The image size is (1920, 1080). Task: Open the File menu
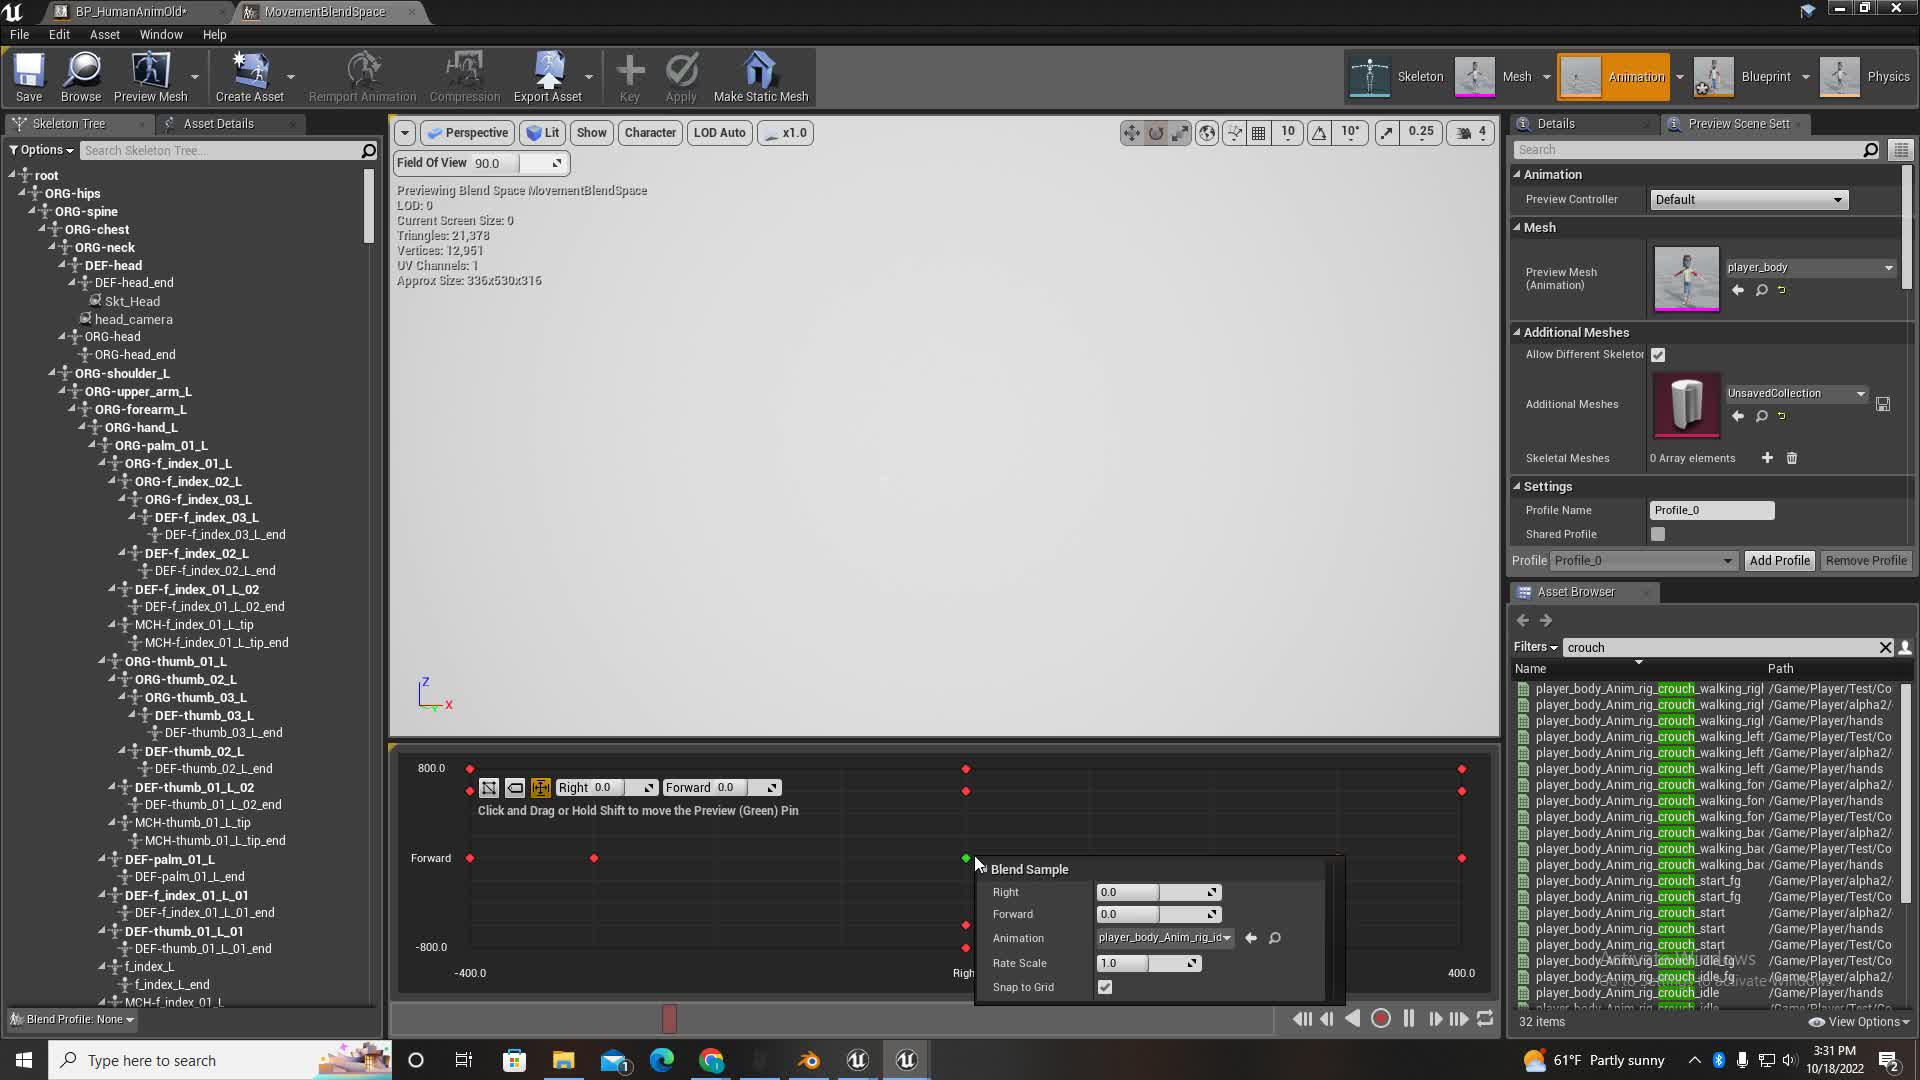pos(19,34)
